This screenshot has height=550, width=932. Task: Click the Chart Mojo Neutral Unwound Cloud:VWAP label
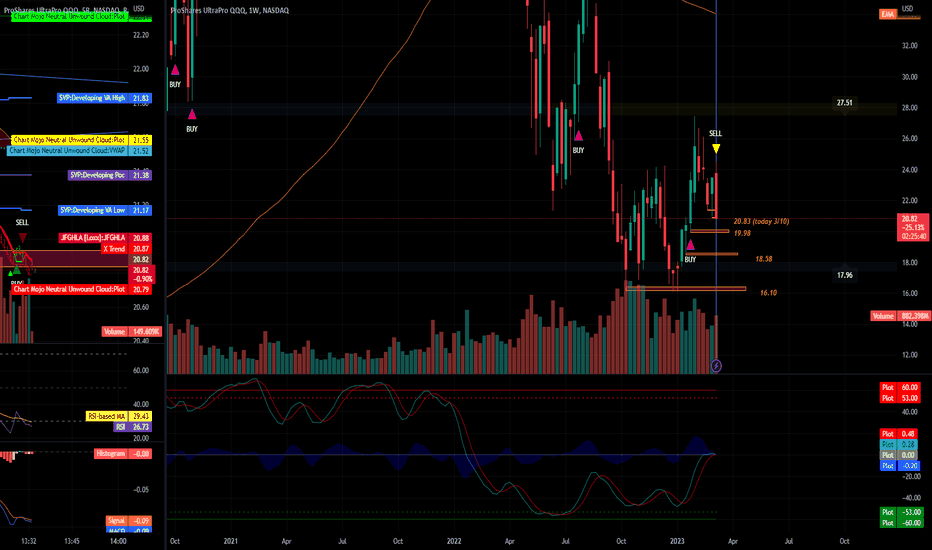67,151
